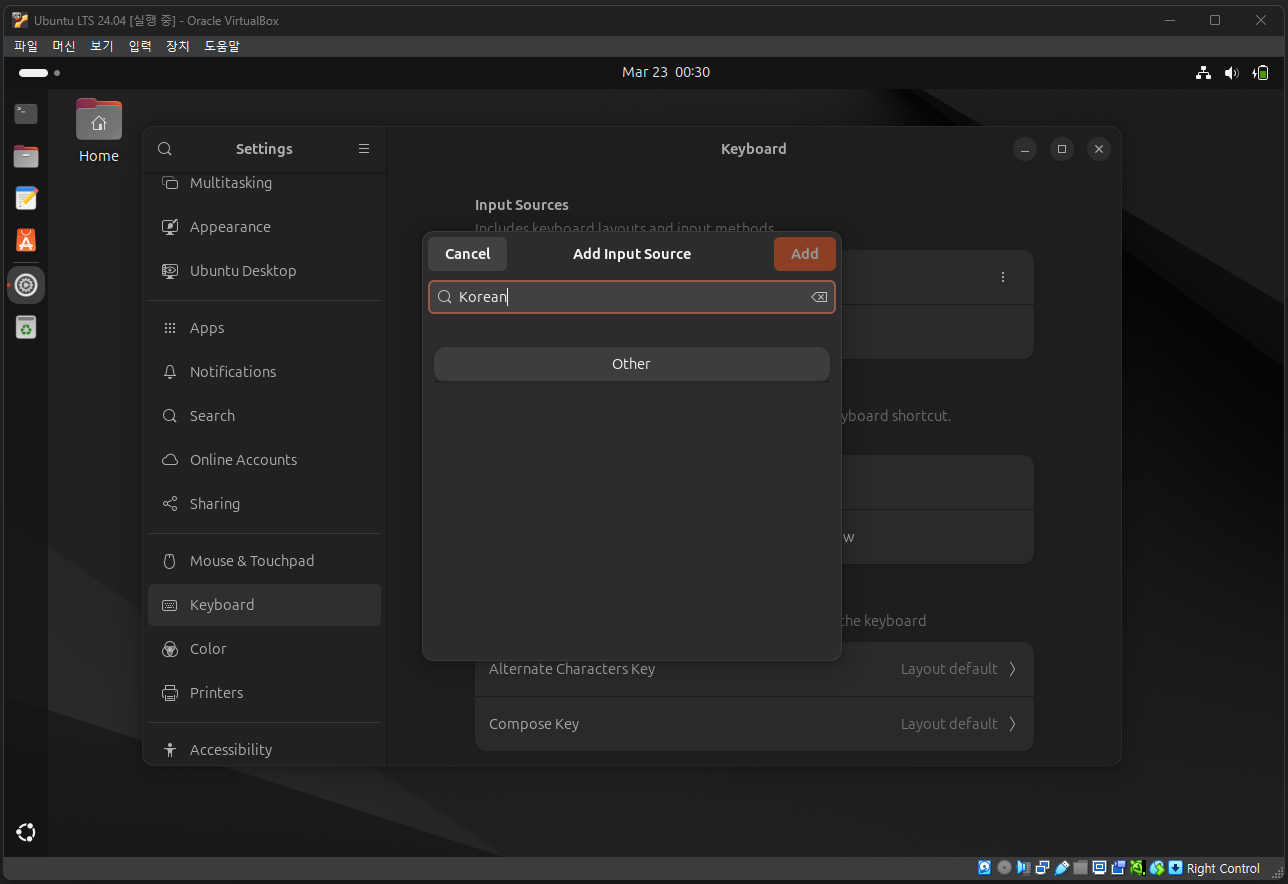Open Search settings panel
The height and width of the screenshot is (884, 1288).
click(264, 416)
